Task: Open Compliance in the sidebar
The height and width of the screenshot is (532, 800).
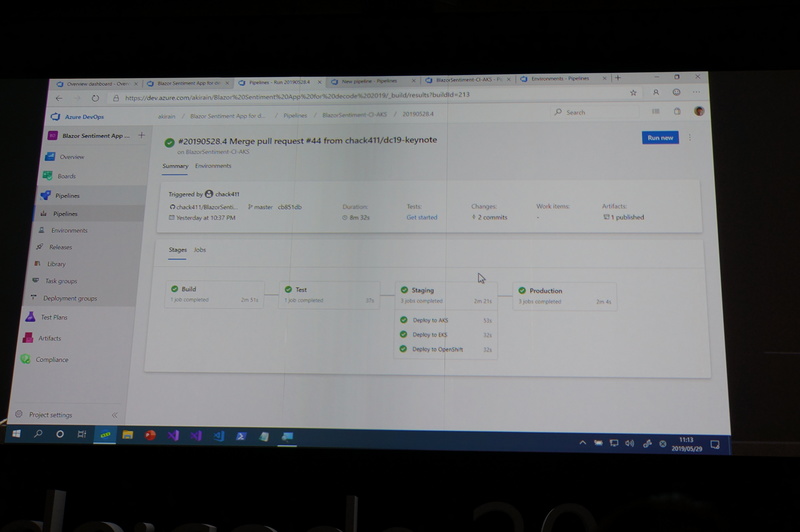Action: [x=52, y=360]
